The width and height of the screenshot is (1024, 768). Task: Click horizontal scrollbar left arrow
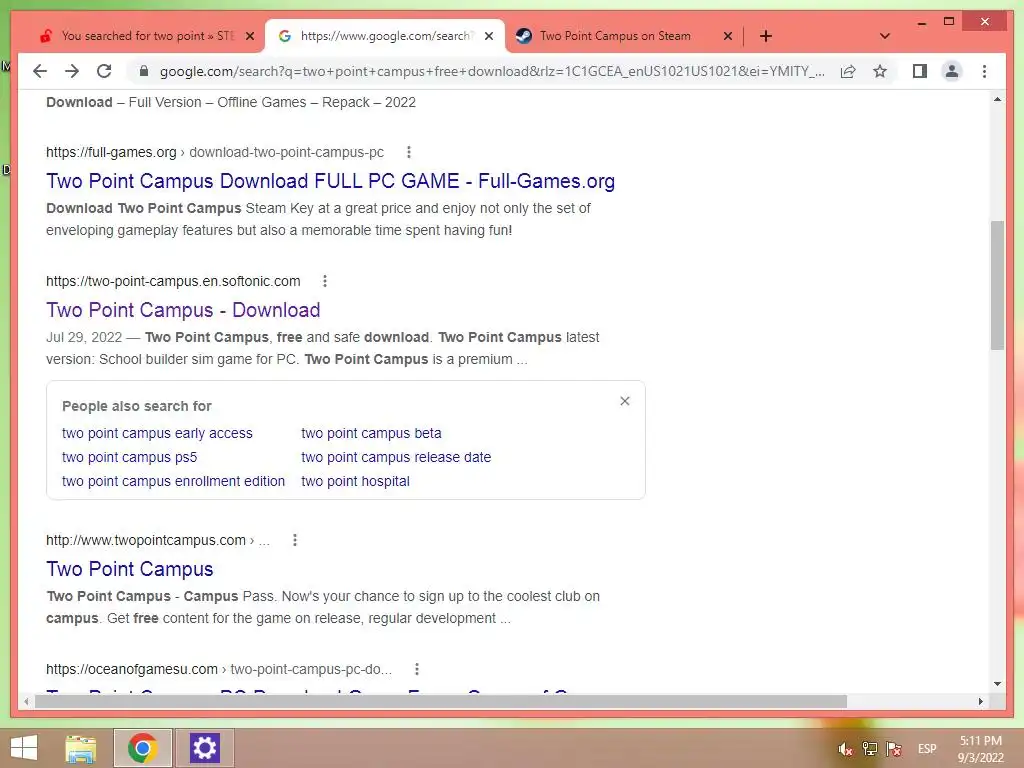(26, 701)
